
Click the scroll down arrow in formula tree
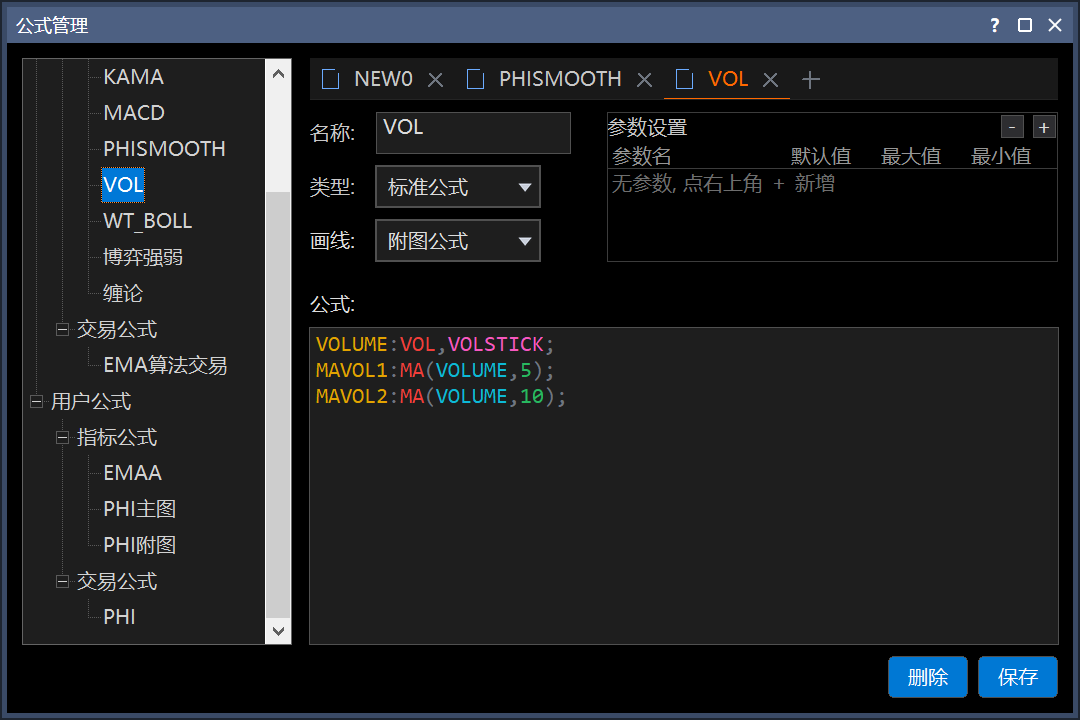coord(278,630)
